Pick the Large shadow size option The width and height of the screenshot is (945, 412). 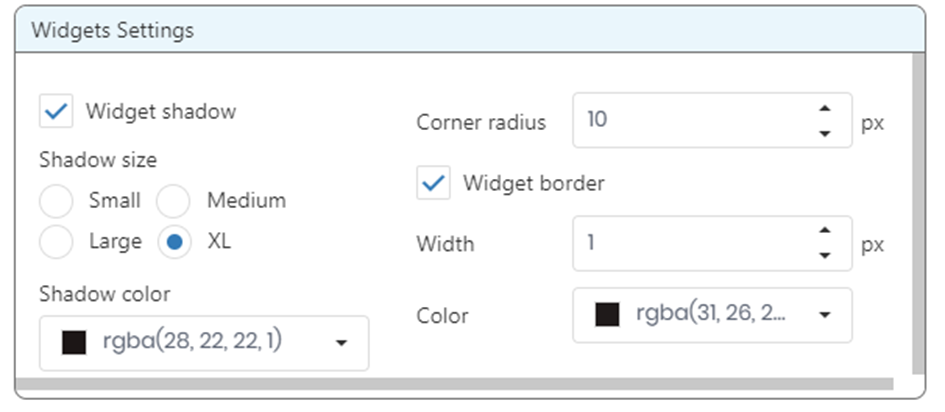click(x=56, y=241)
